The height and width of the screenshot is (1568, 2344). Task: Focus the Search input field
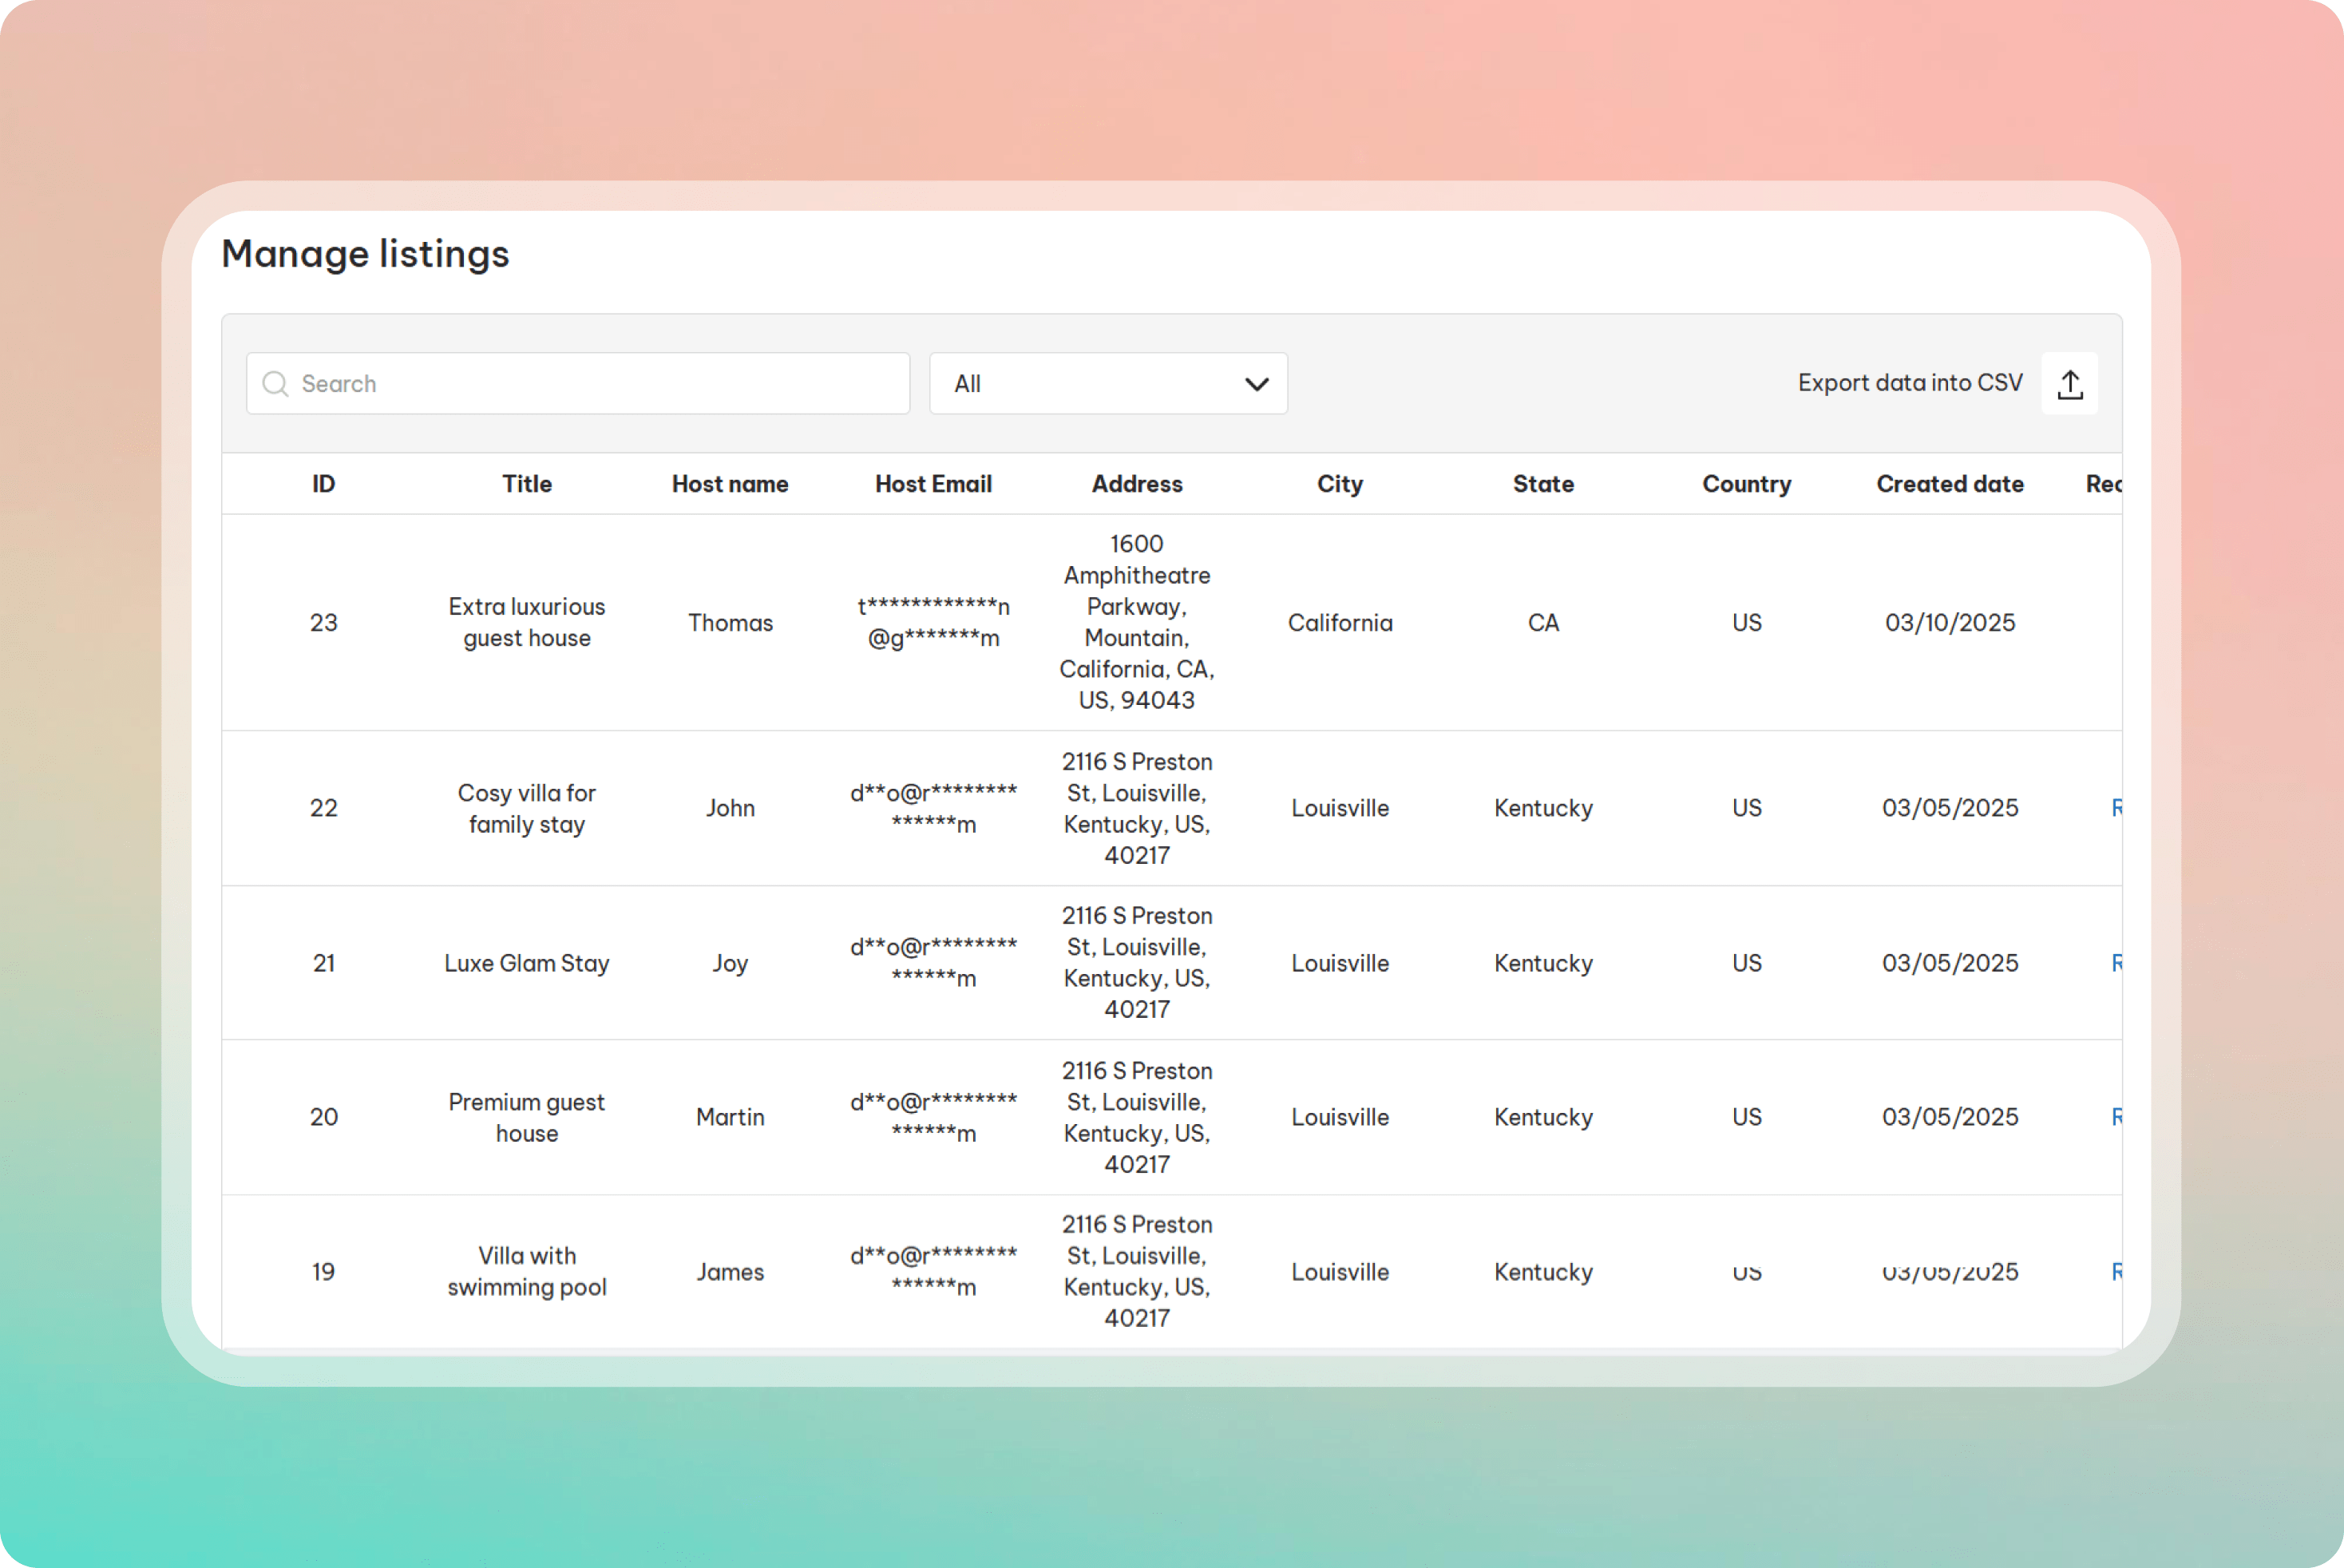[x=578, y=384]
